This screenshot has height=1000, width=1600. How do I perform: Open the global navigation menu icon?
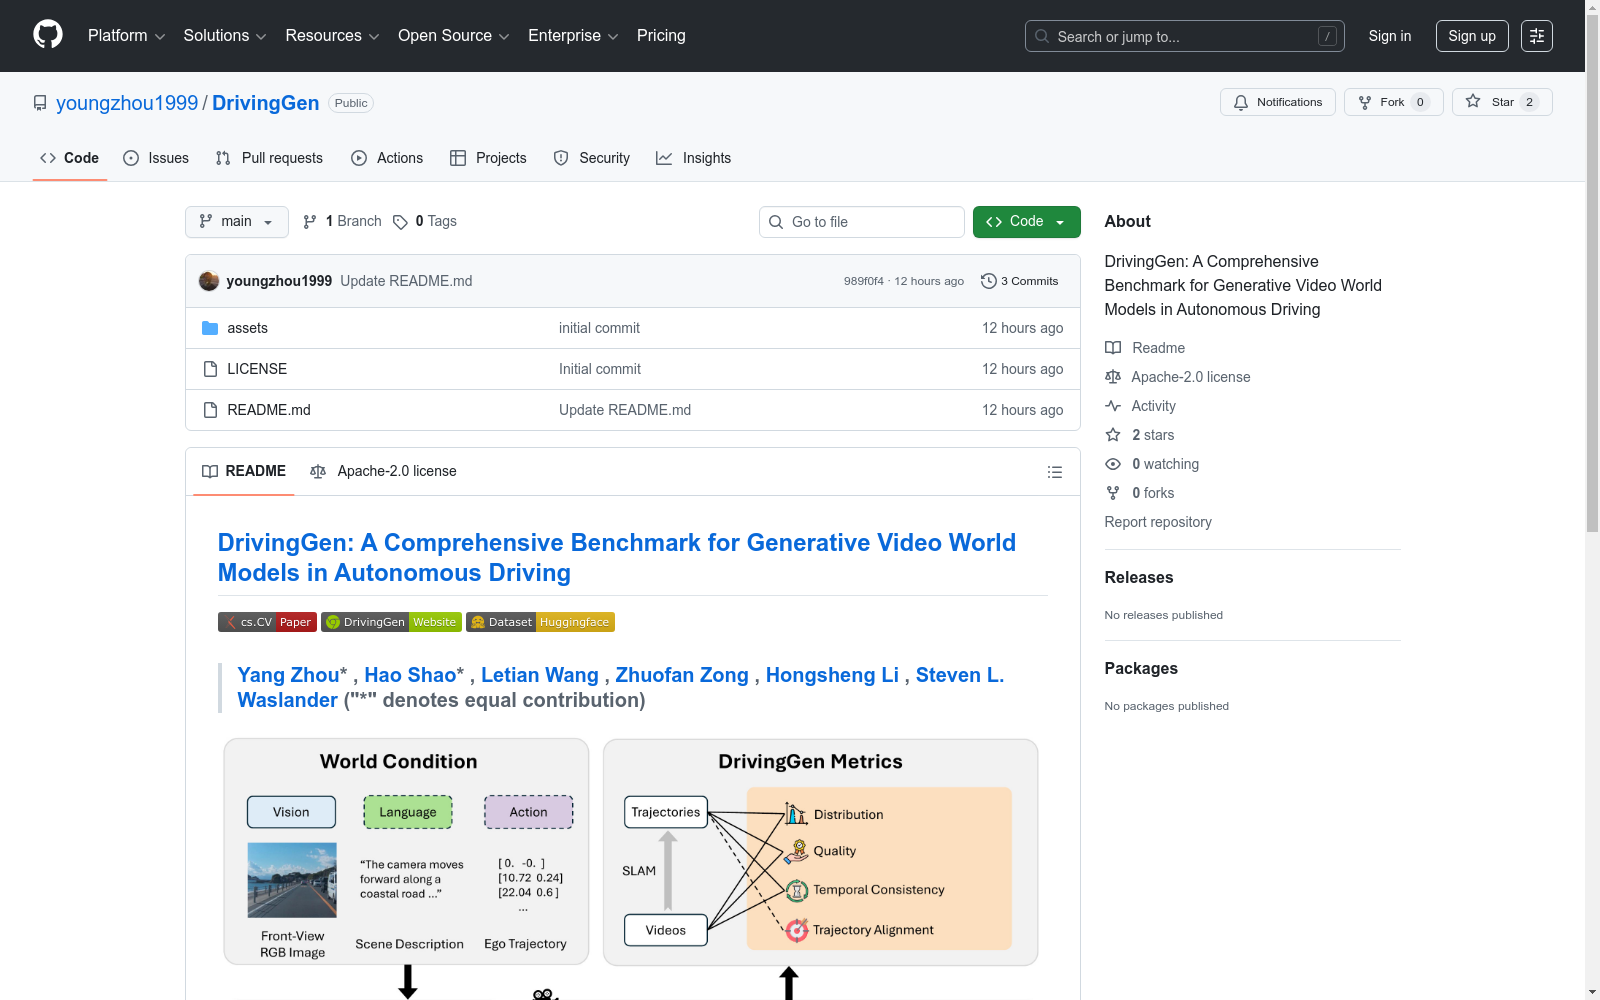pyautogui.click(x=1537, y=36)
